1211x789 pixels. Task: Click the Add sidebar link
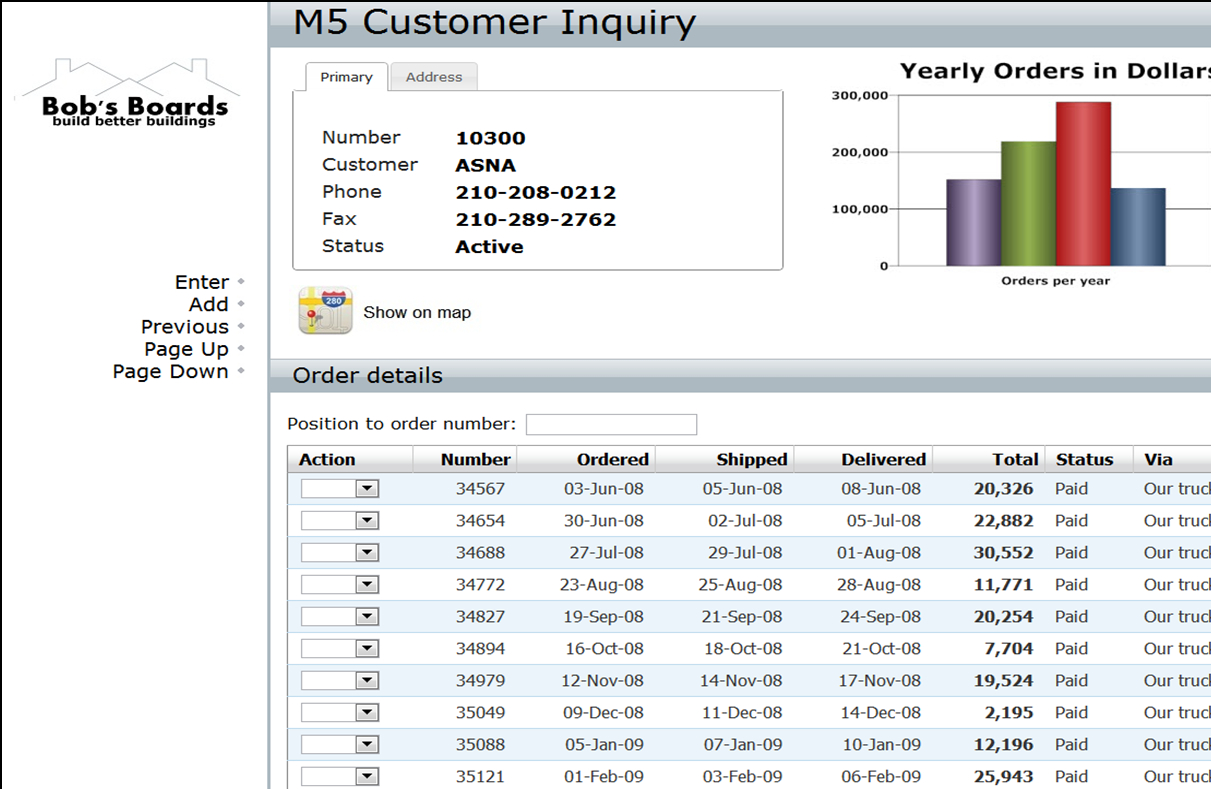coord(209,304)
